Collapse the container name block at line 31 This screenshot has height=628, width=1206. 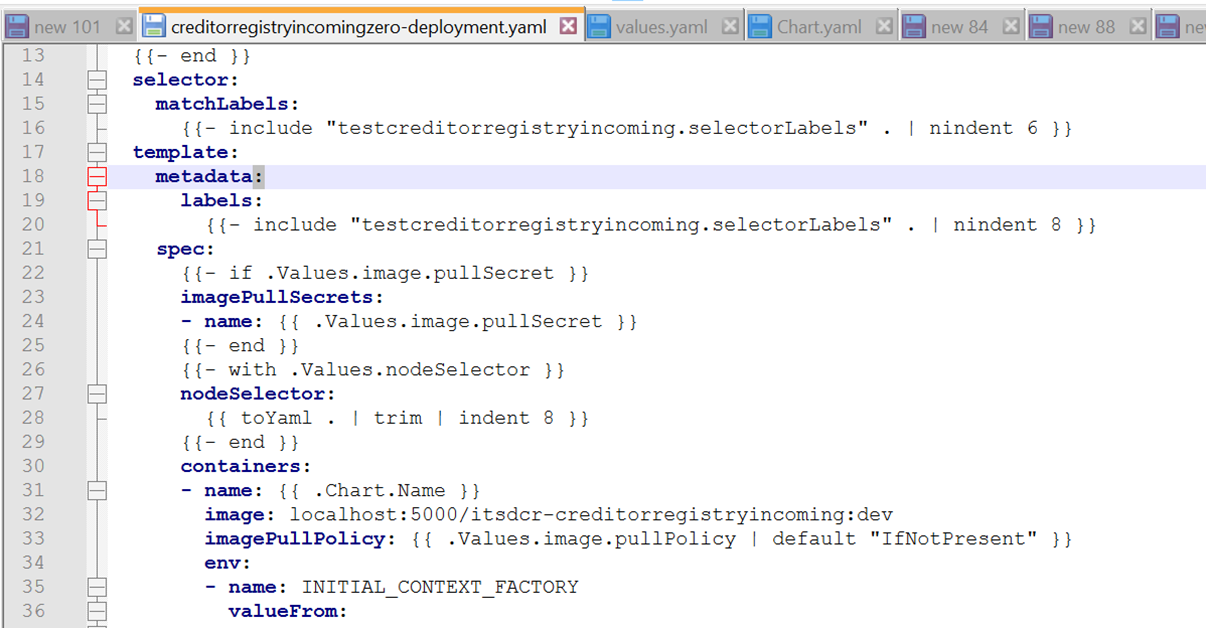pos(96,491)
